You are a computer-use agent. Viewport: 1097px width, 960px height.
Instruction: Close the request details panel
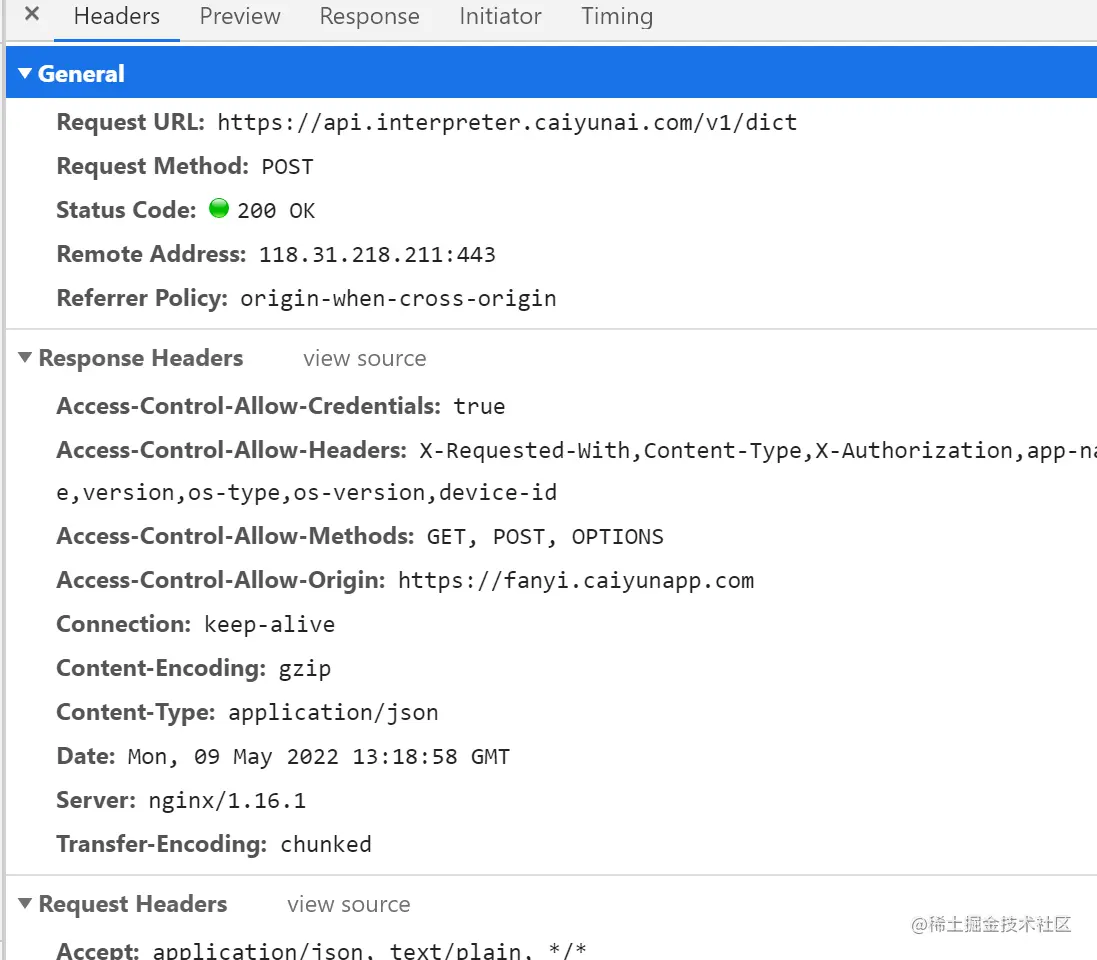point(32,16)
